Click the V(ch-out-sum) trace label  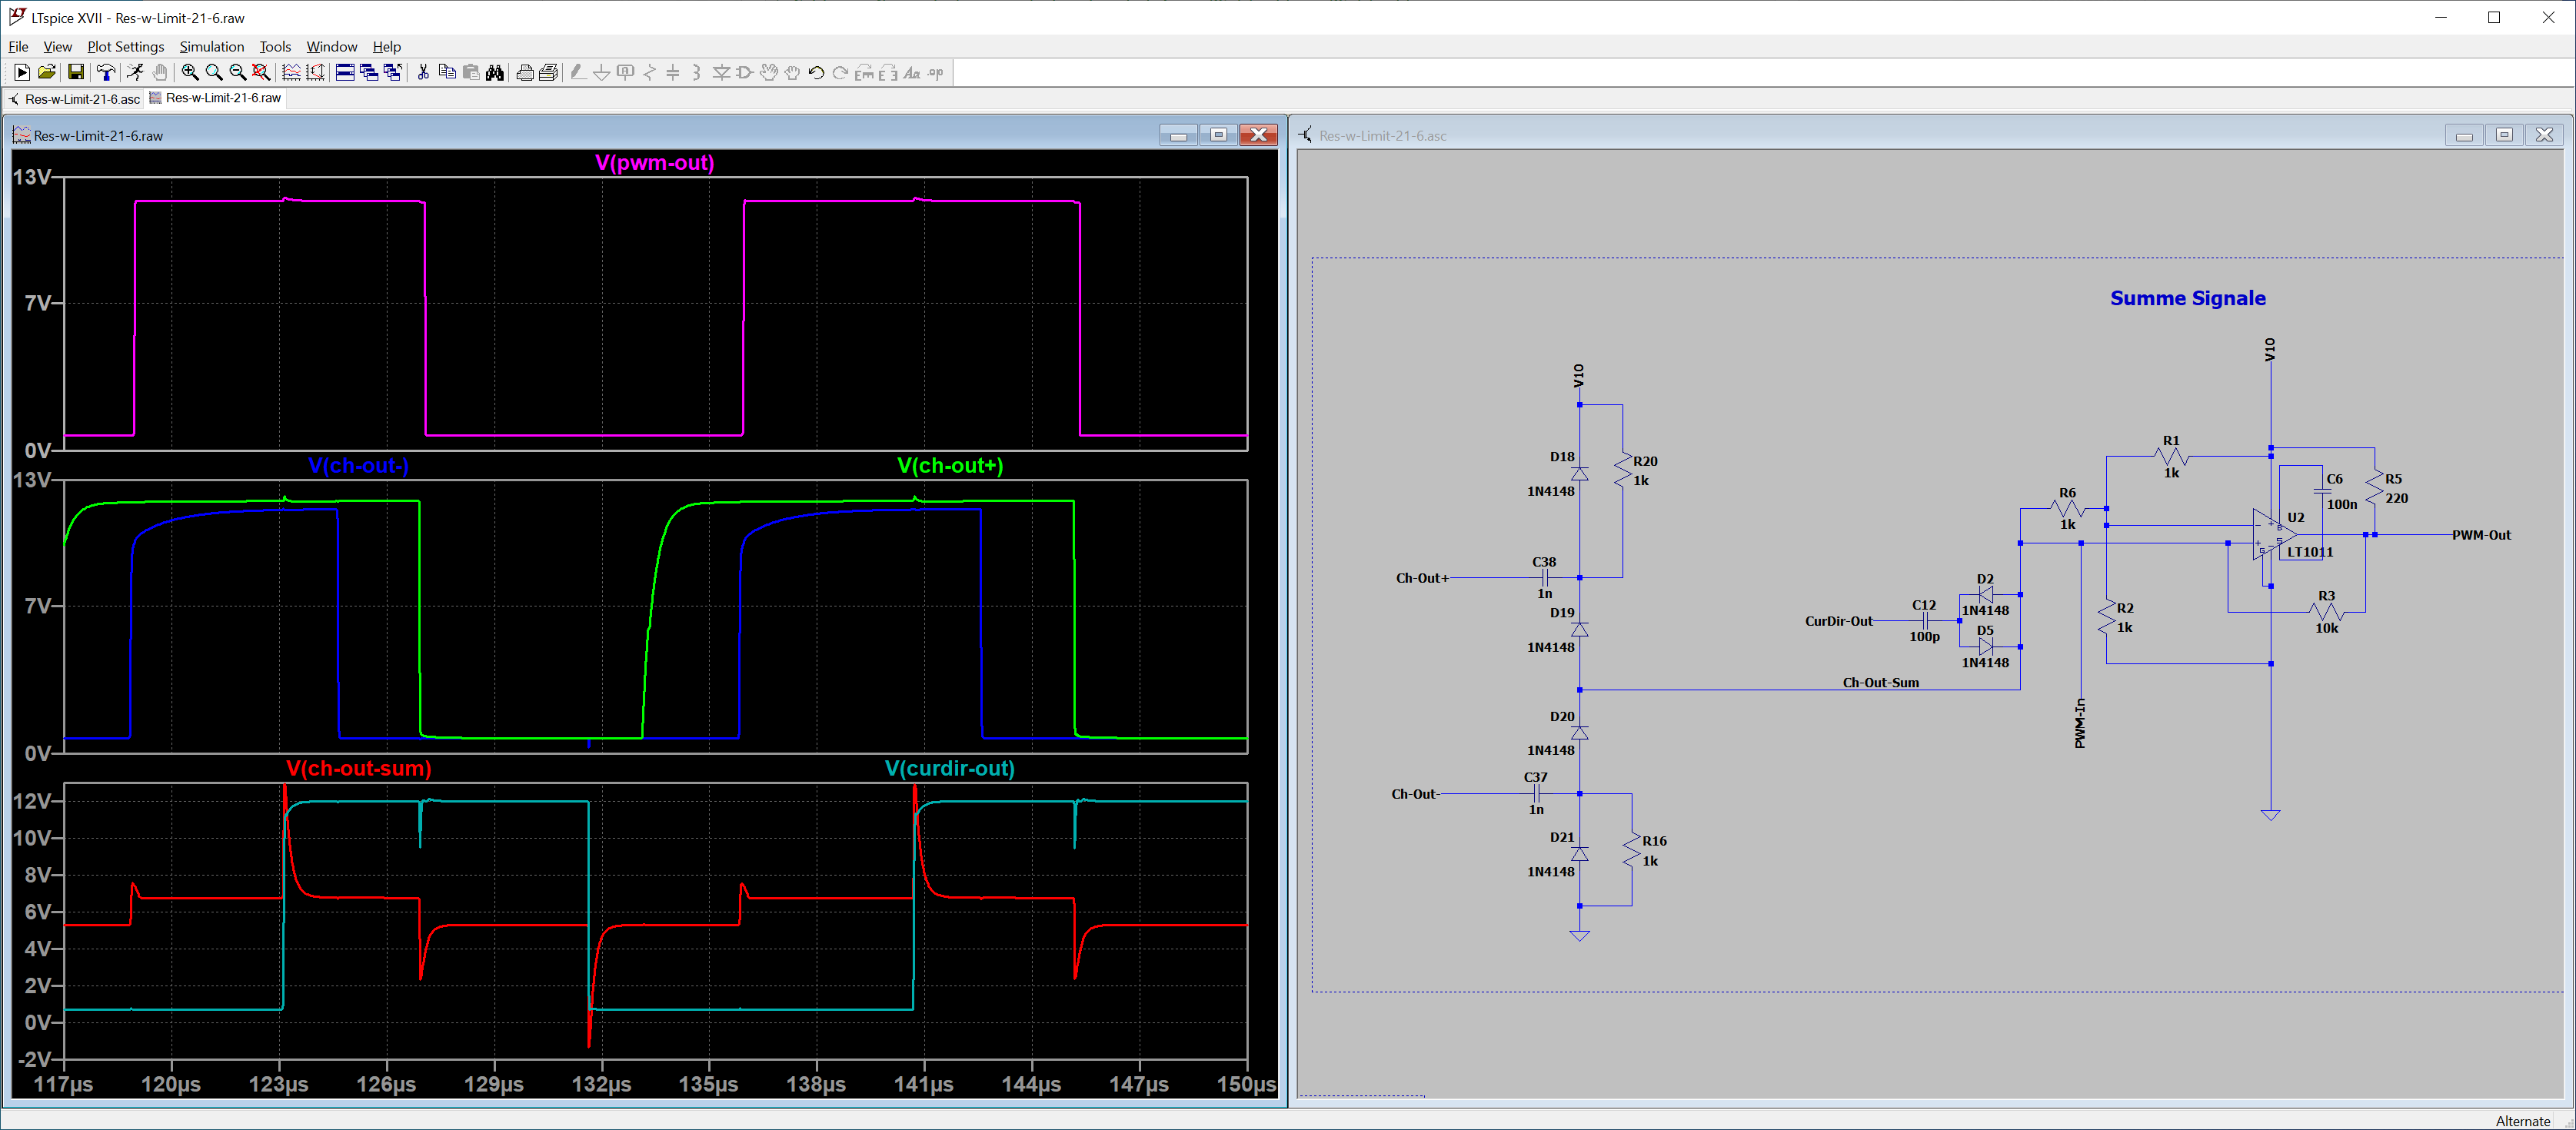[359, 769]
